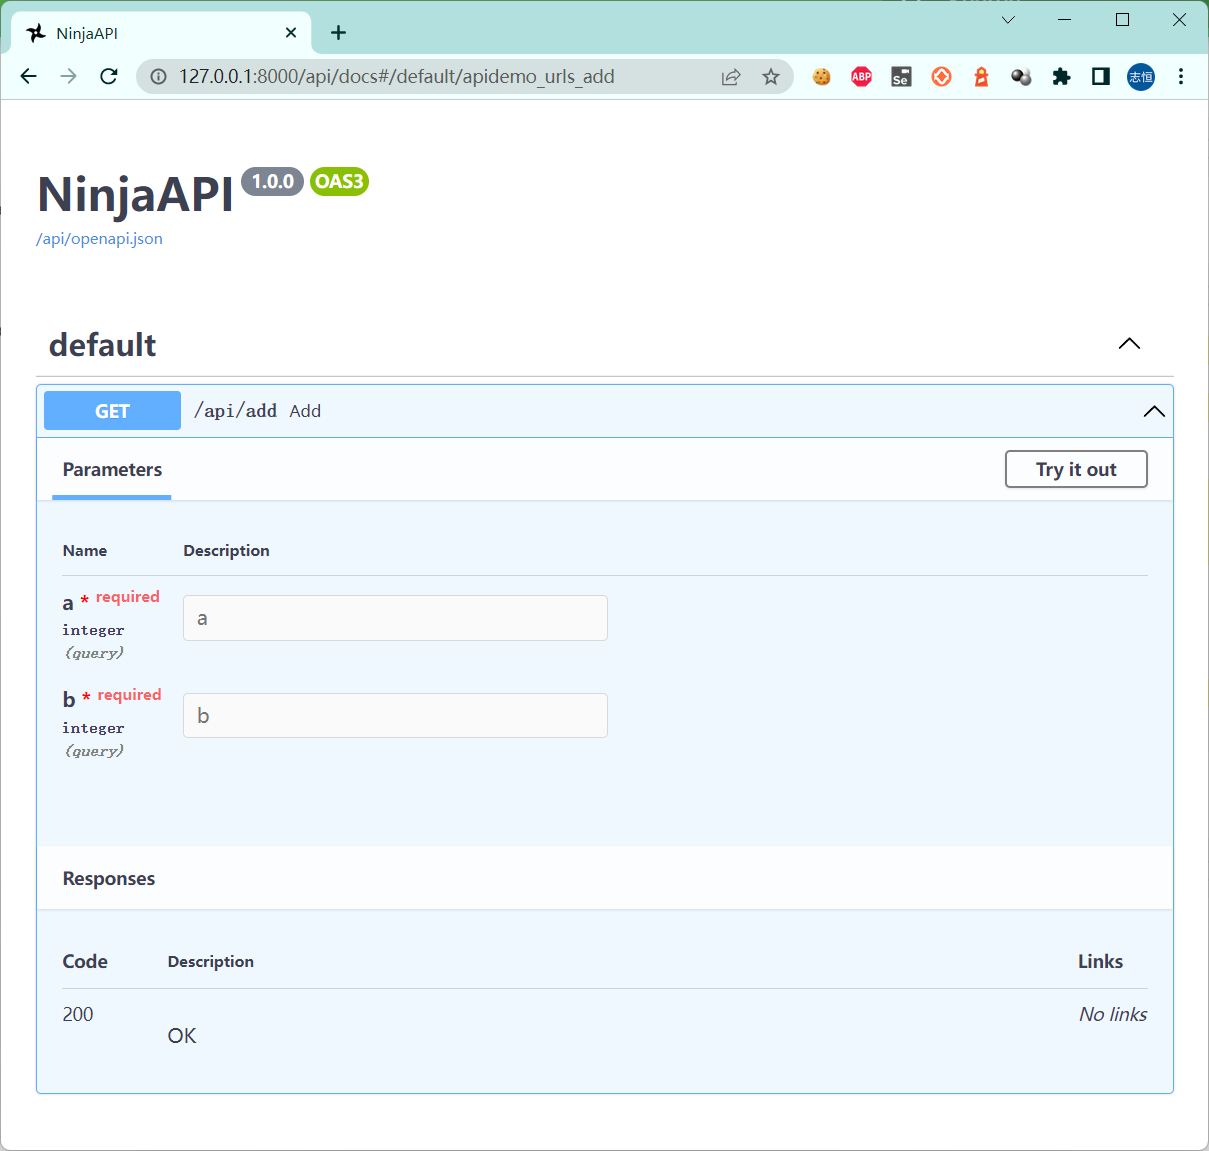Open the orange diamond extension icon
The image size is (1209, 1151).
click(941, 76)
